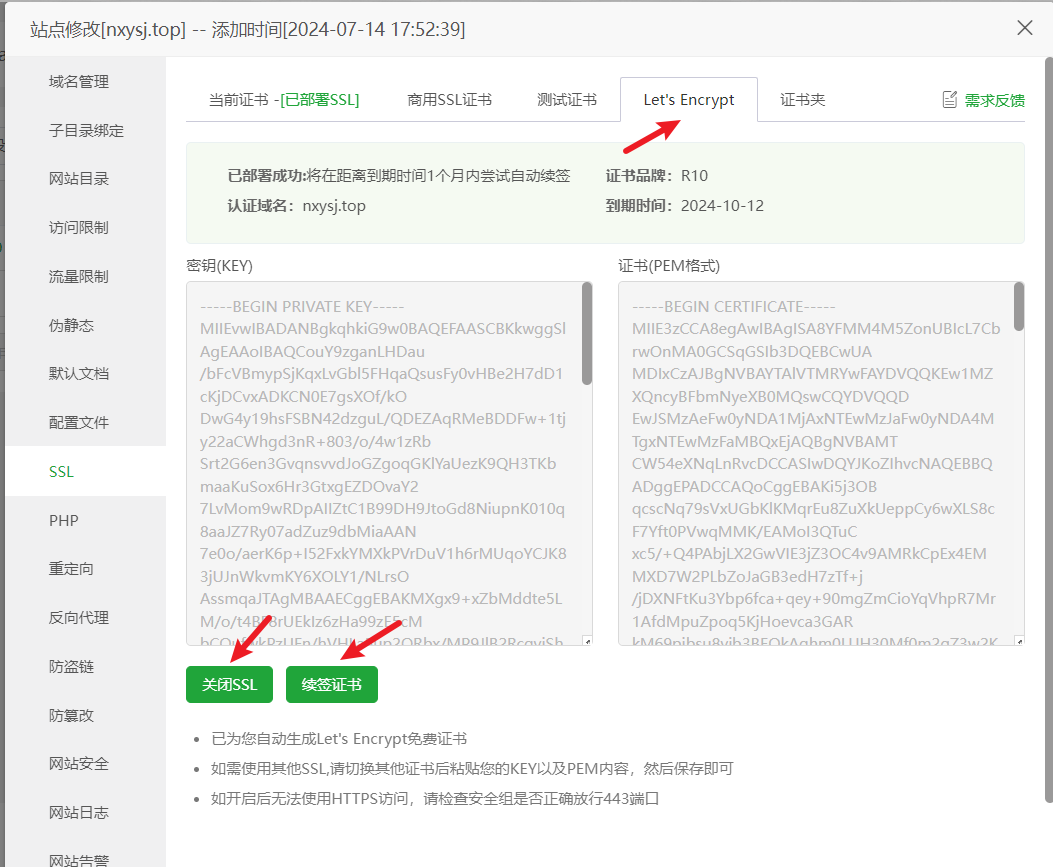
Task: Open 子目录绑定 in sidebar
Action: (x=86, y=131)
